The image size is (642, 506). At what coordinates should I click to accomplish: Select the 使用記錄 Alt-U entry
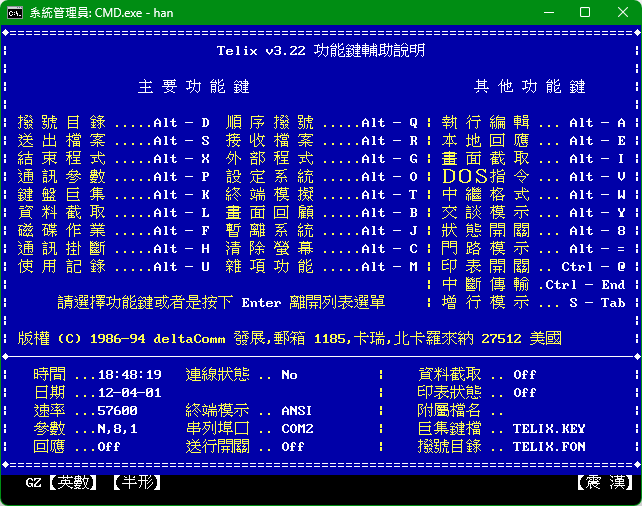114,267
